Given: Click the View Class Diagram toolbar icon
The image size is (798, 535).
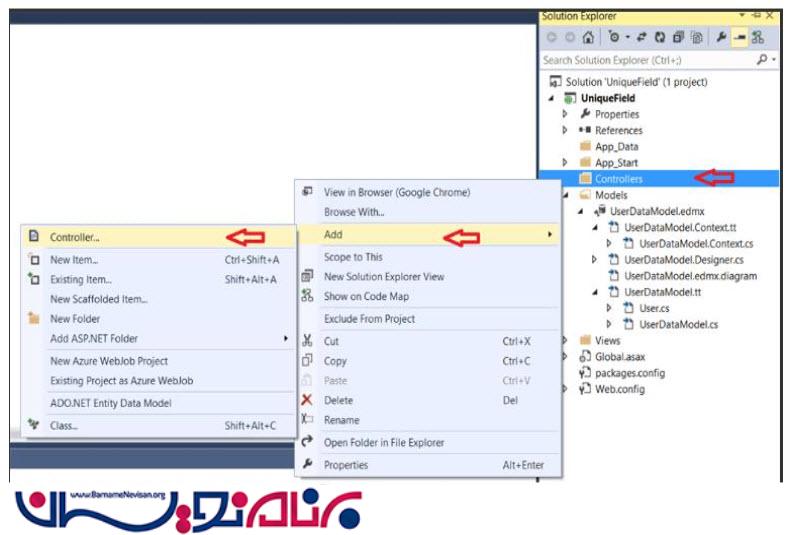Looking at the screenshot, I should pos(758,38).
